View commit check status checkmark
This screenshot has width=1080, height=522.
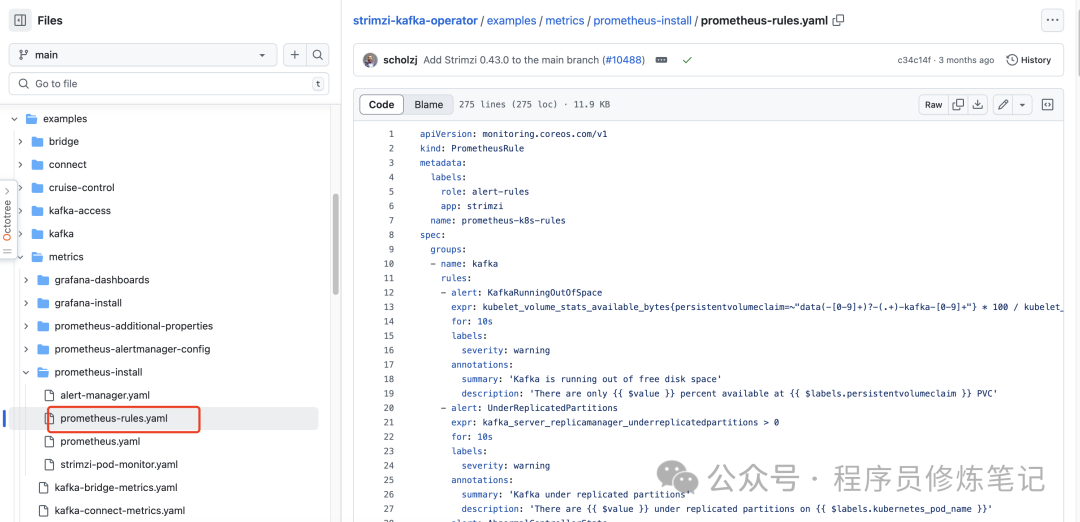687,60
